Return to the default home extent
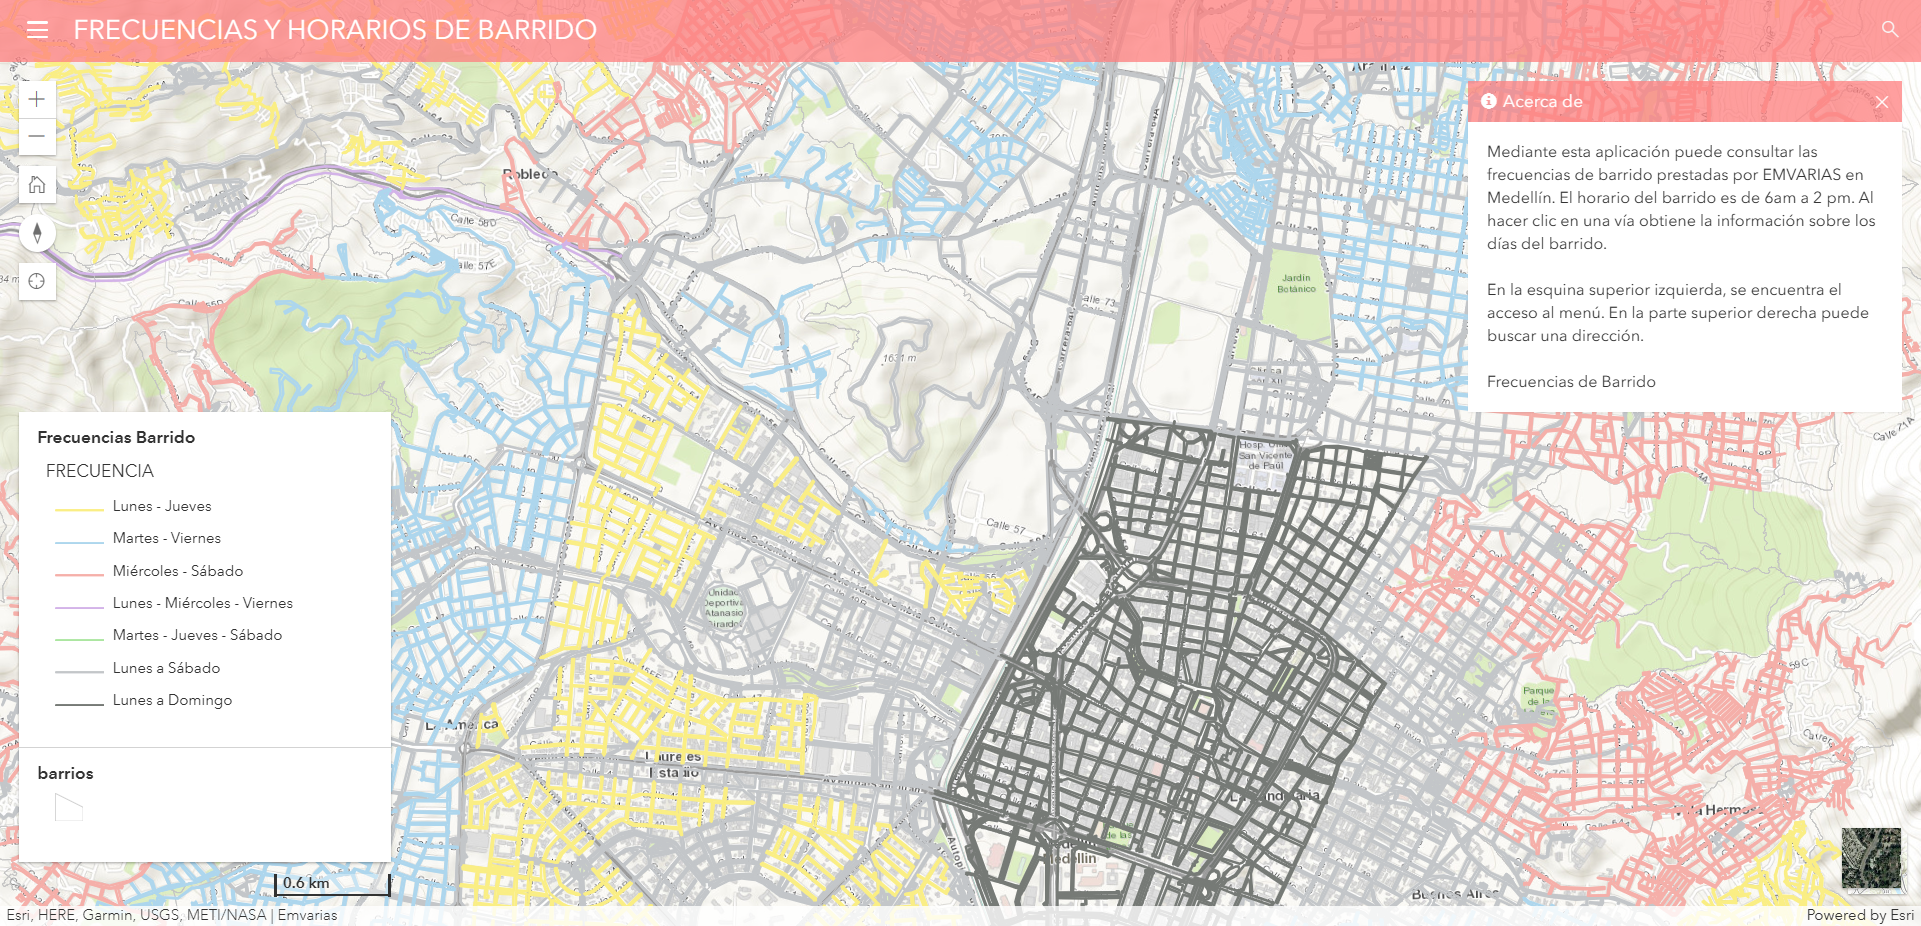1921x926 pixels. pos(37,185)
